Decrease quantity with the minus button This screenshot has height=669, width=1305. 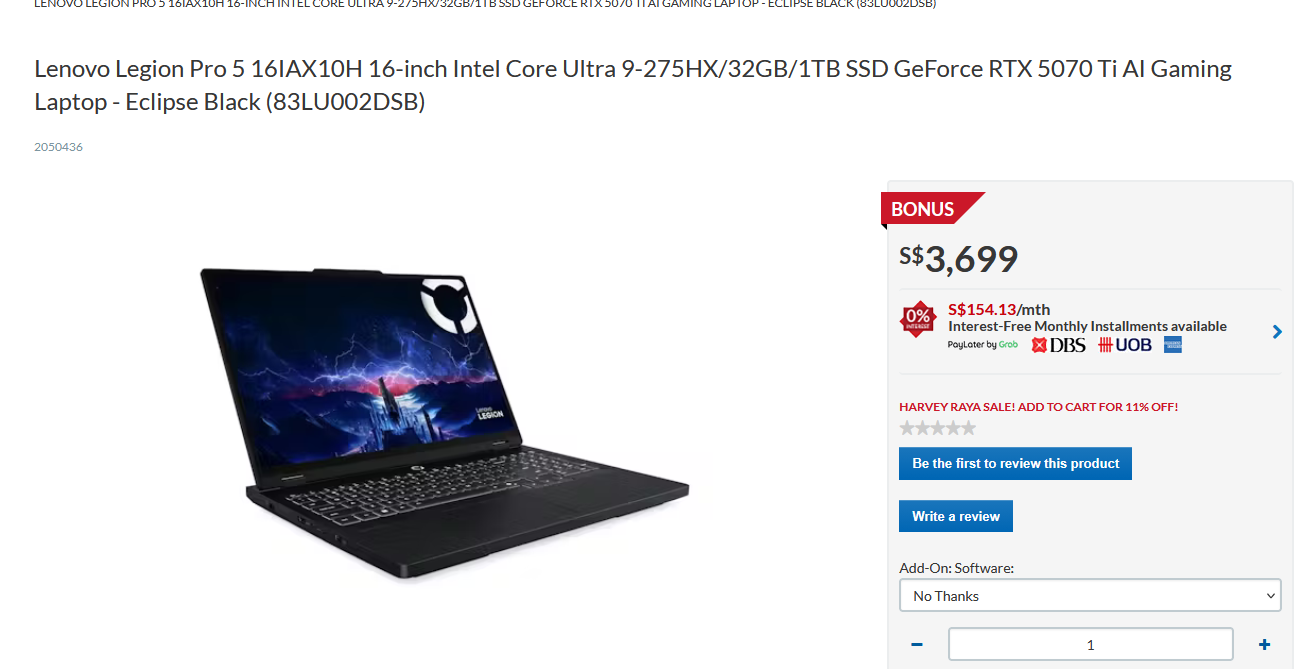click(917, 645)
